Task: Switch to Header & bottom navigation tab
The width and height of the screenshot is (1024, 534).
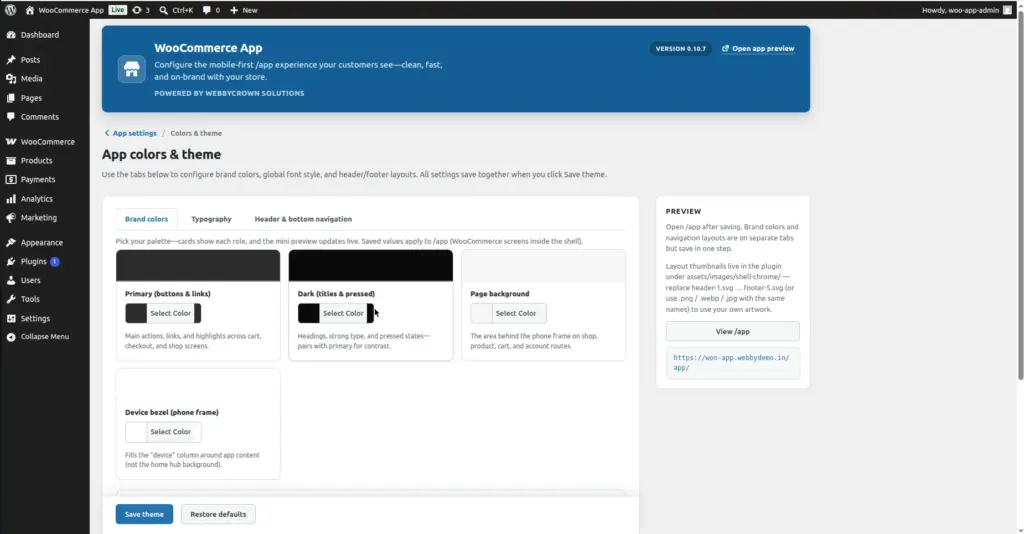Action: [303, 219]
